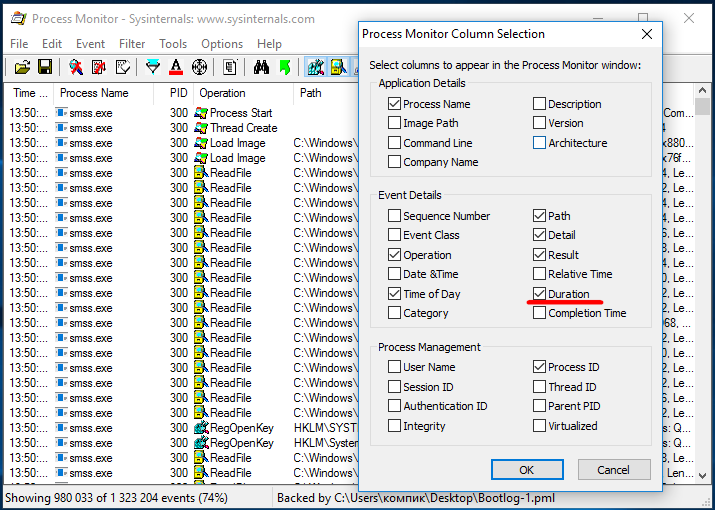The height and width of the screenshot is (510, 715).
Task: Toggle the Show Registry Activity icon
Action: pos(316,67)
